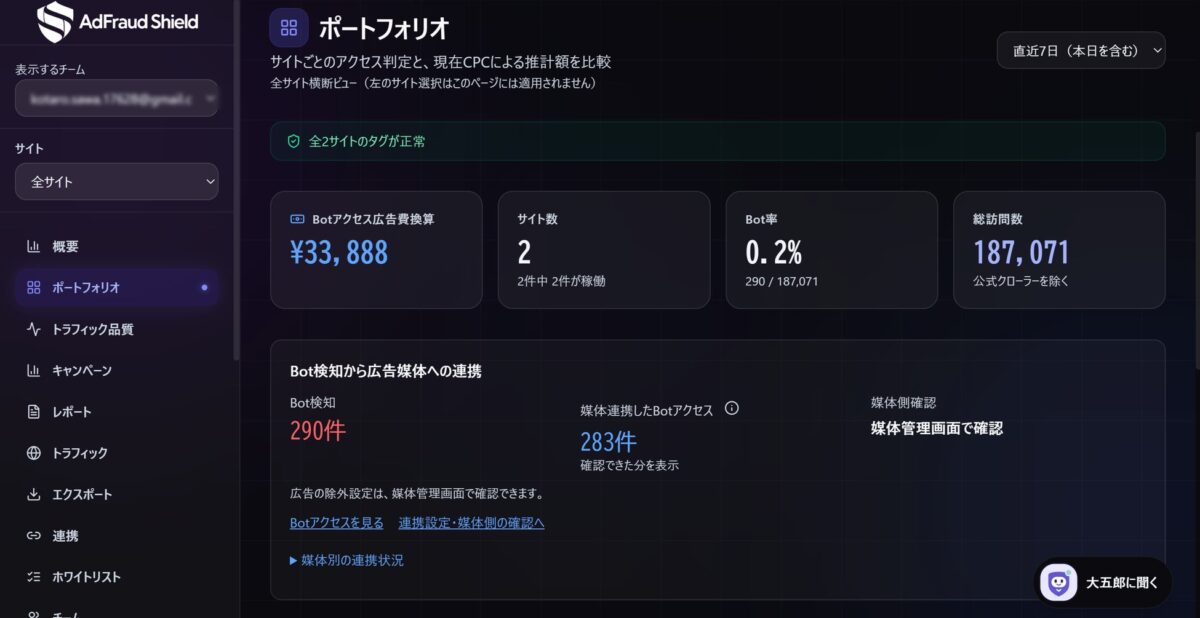The image size is (1200, 618).
Task: Open ホワイトリスト menu item
Action: point(117,577)
